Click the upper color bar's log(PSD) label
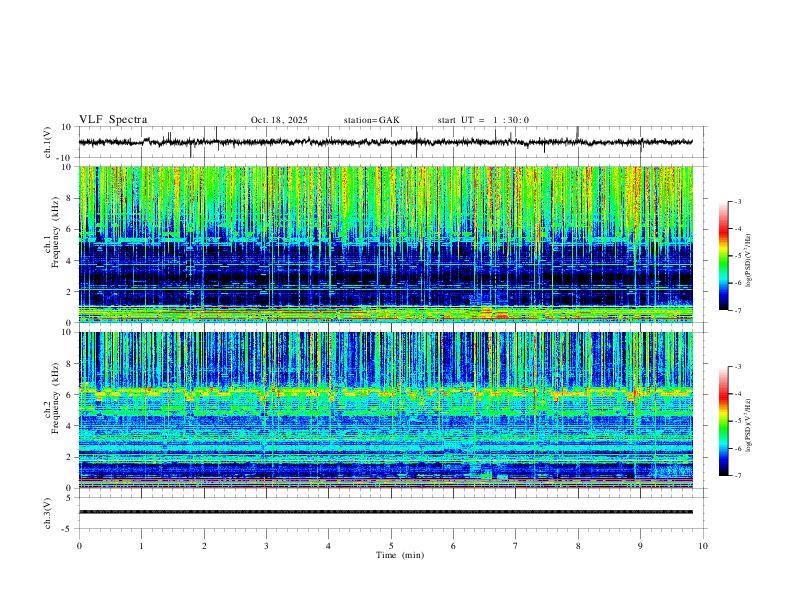Screen dimensions: 792x612 749,261
